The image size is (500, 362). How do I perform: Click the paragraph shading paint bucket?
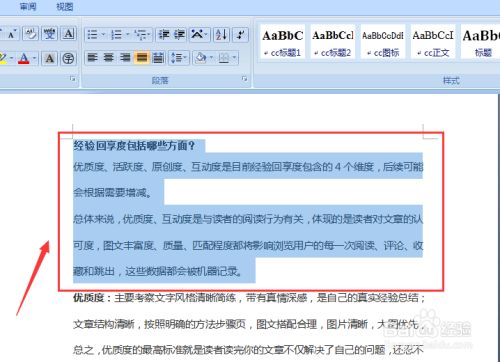(201, 58)
